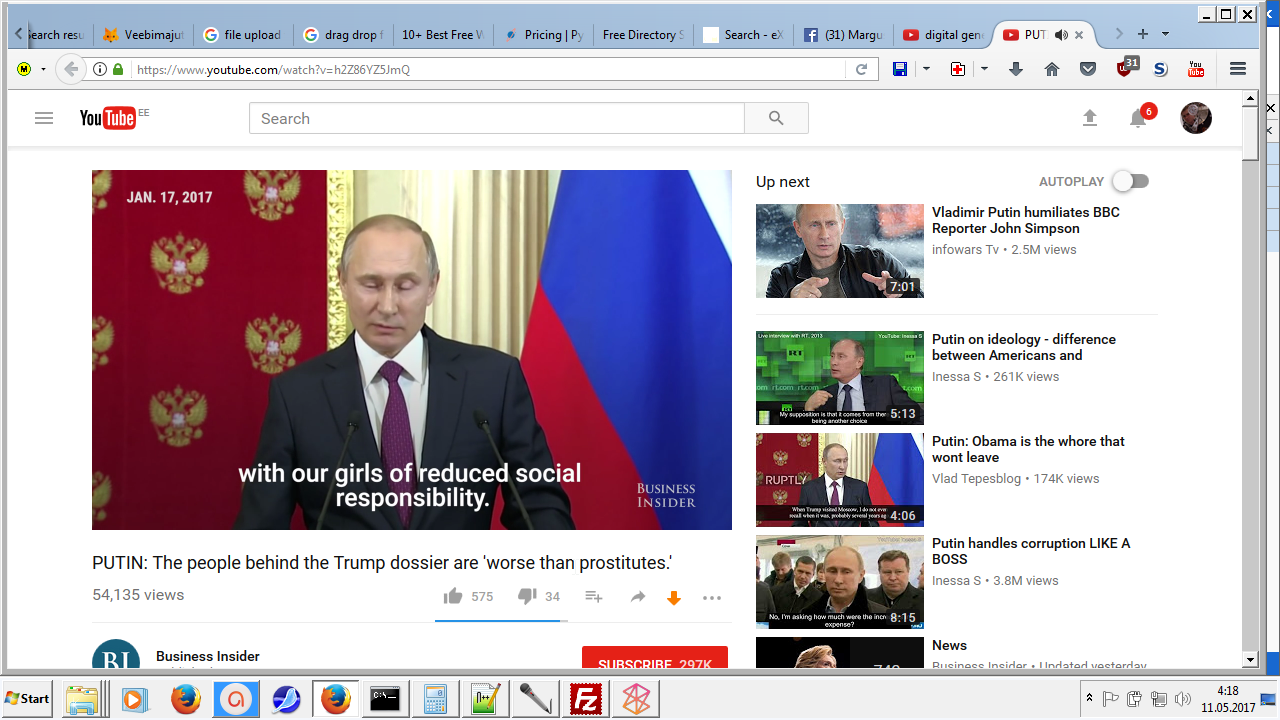Open Putin handles corruption LIKE A BOSS
1280x720 pixels.
tap(1031, 551)
